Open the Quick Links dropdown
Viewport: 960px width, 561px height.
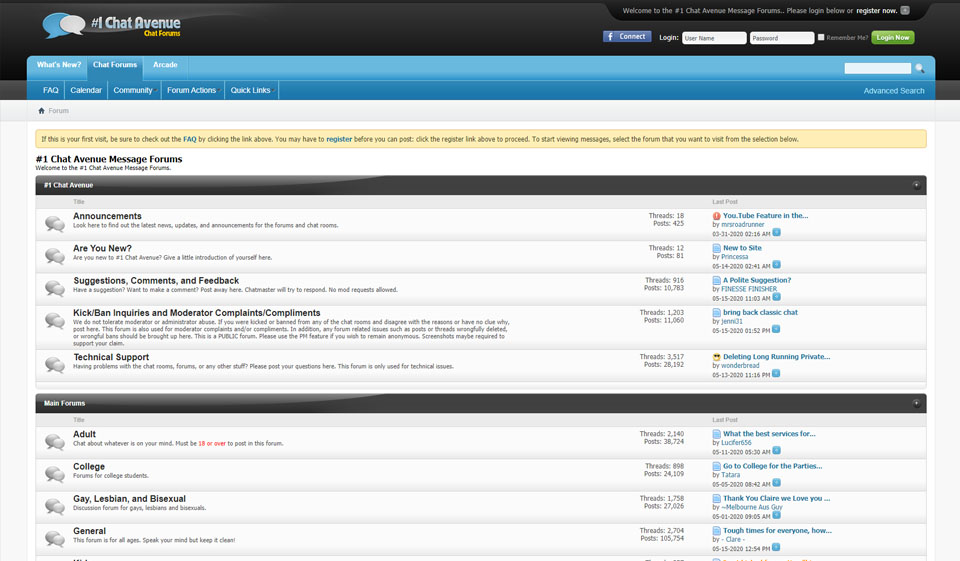click(251, 90)
